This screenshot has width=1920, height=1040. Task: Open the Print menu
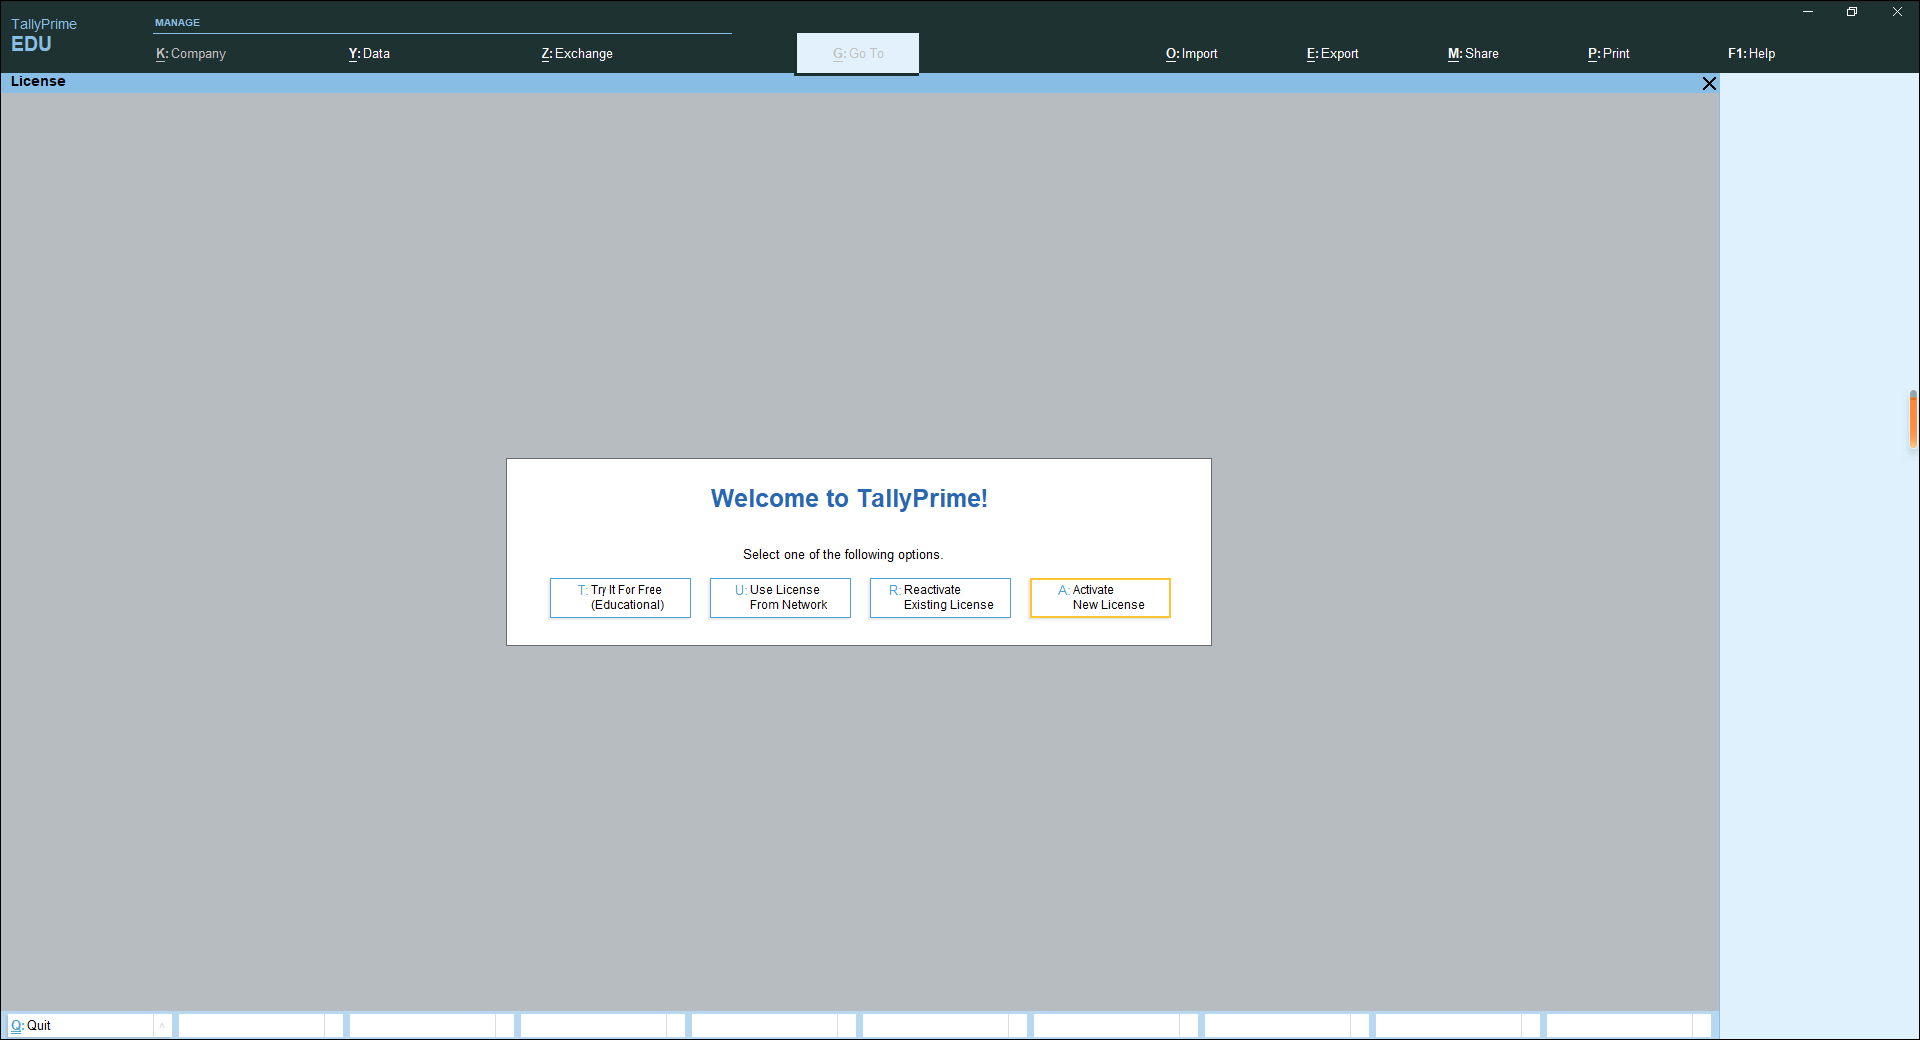coord(1608,54)
